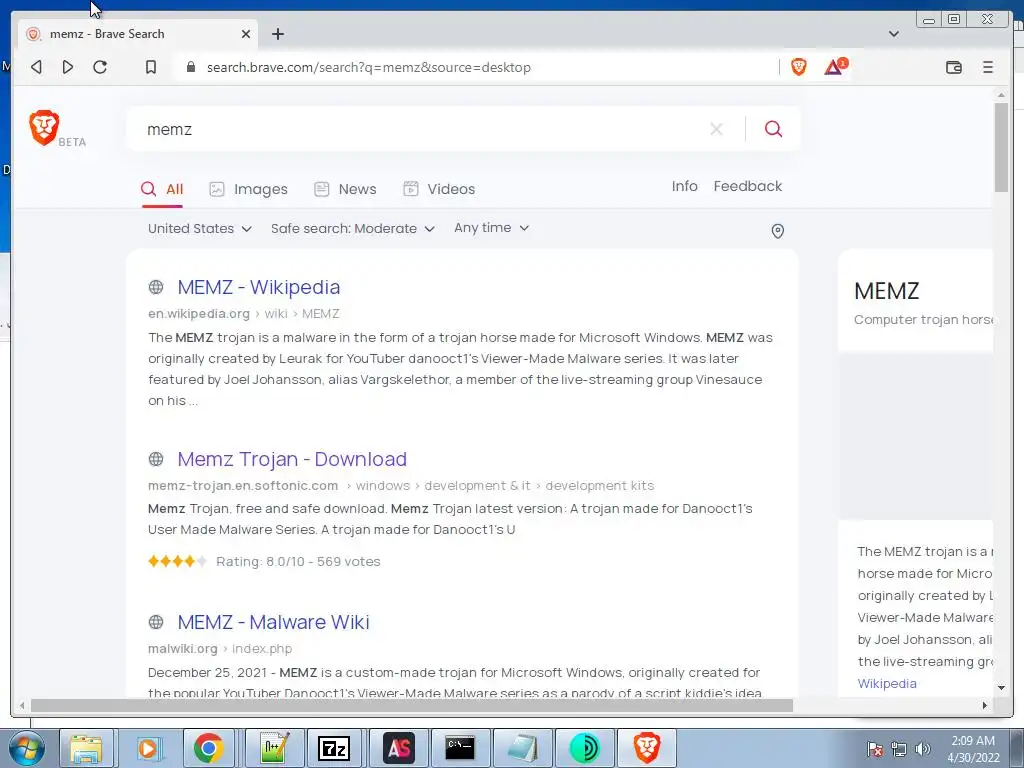Open the Brave Wallet icon
Viewport: 1024px width, 768px height.
(x=953, y=67)
